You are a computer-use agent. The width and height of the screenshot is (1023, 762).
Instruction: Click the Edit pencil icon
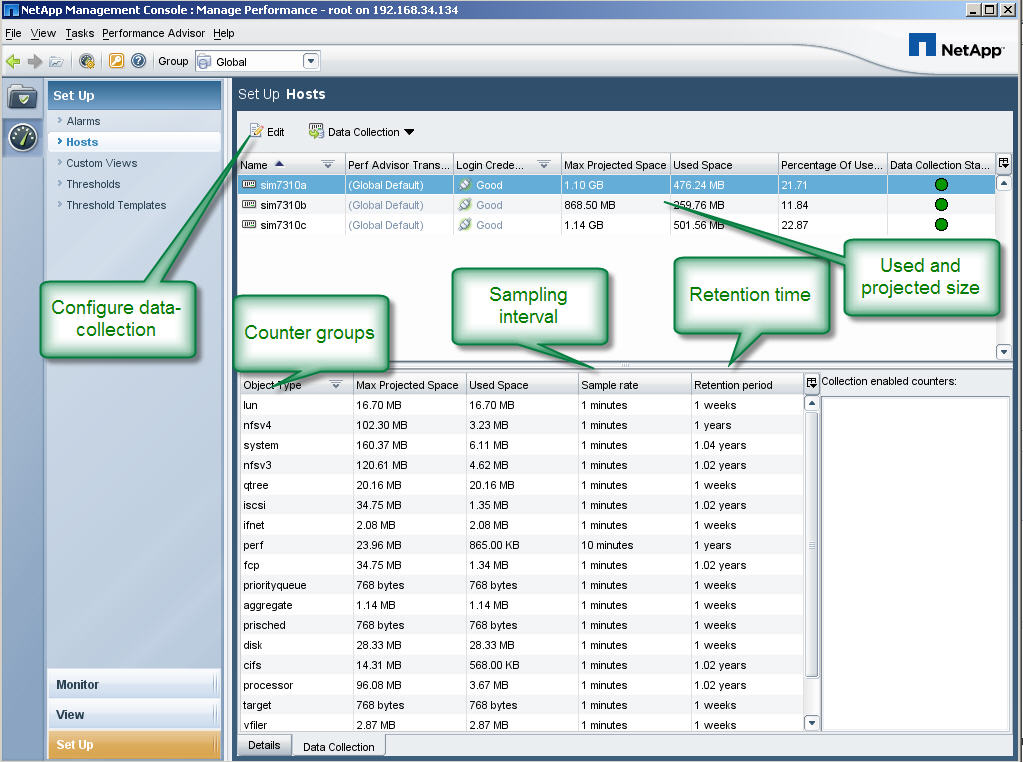[x=257, y=131]
